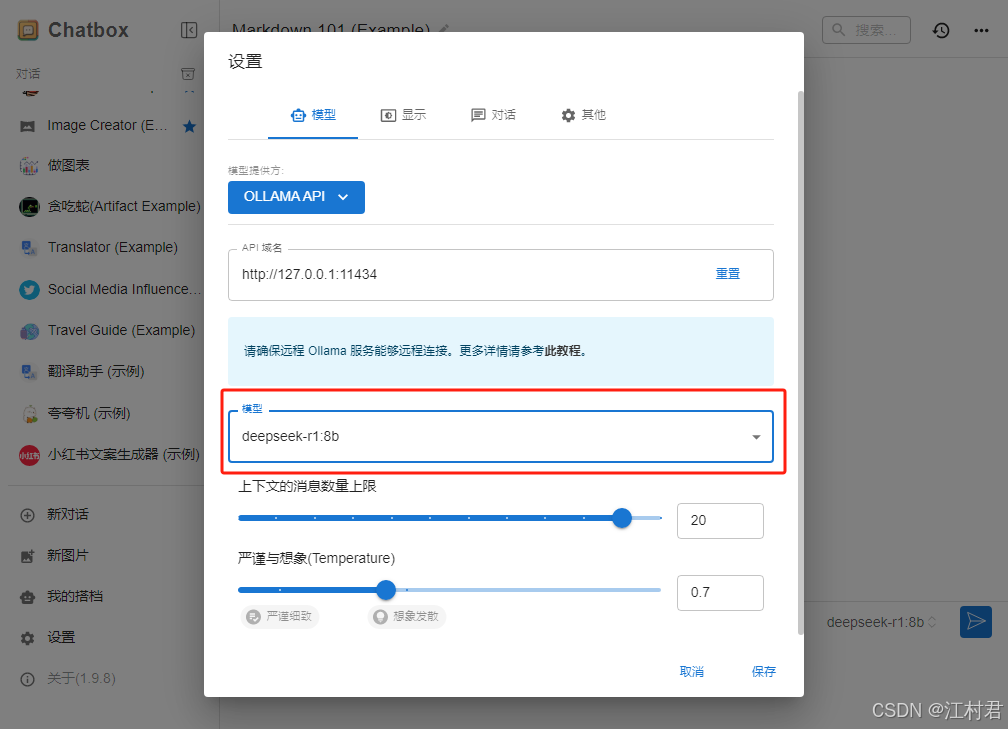Click the Temperature value field 0.7

click(720, 593)
